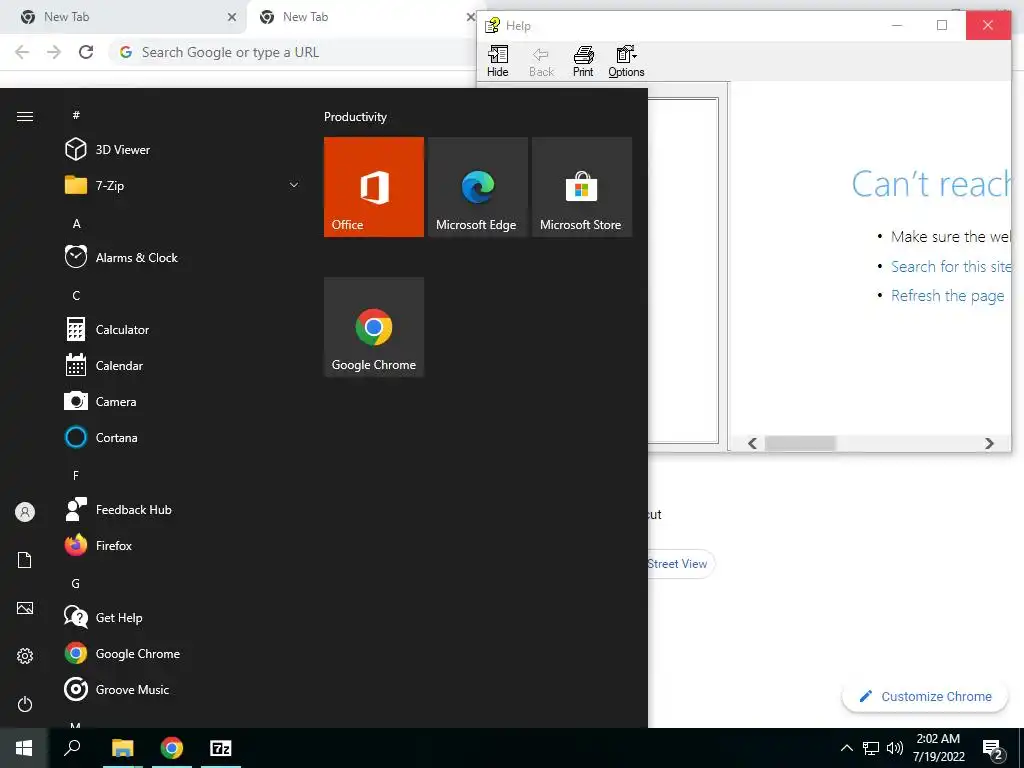The height and width of the screenshot is (768, 1024).
Task: Open the user account icon in Start
Action: (25, 512)
